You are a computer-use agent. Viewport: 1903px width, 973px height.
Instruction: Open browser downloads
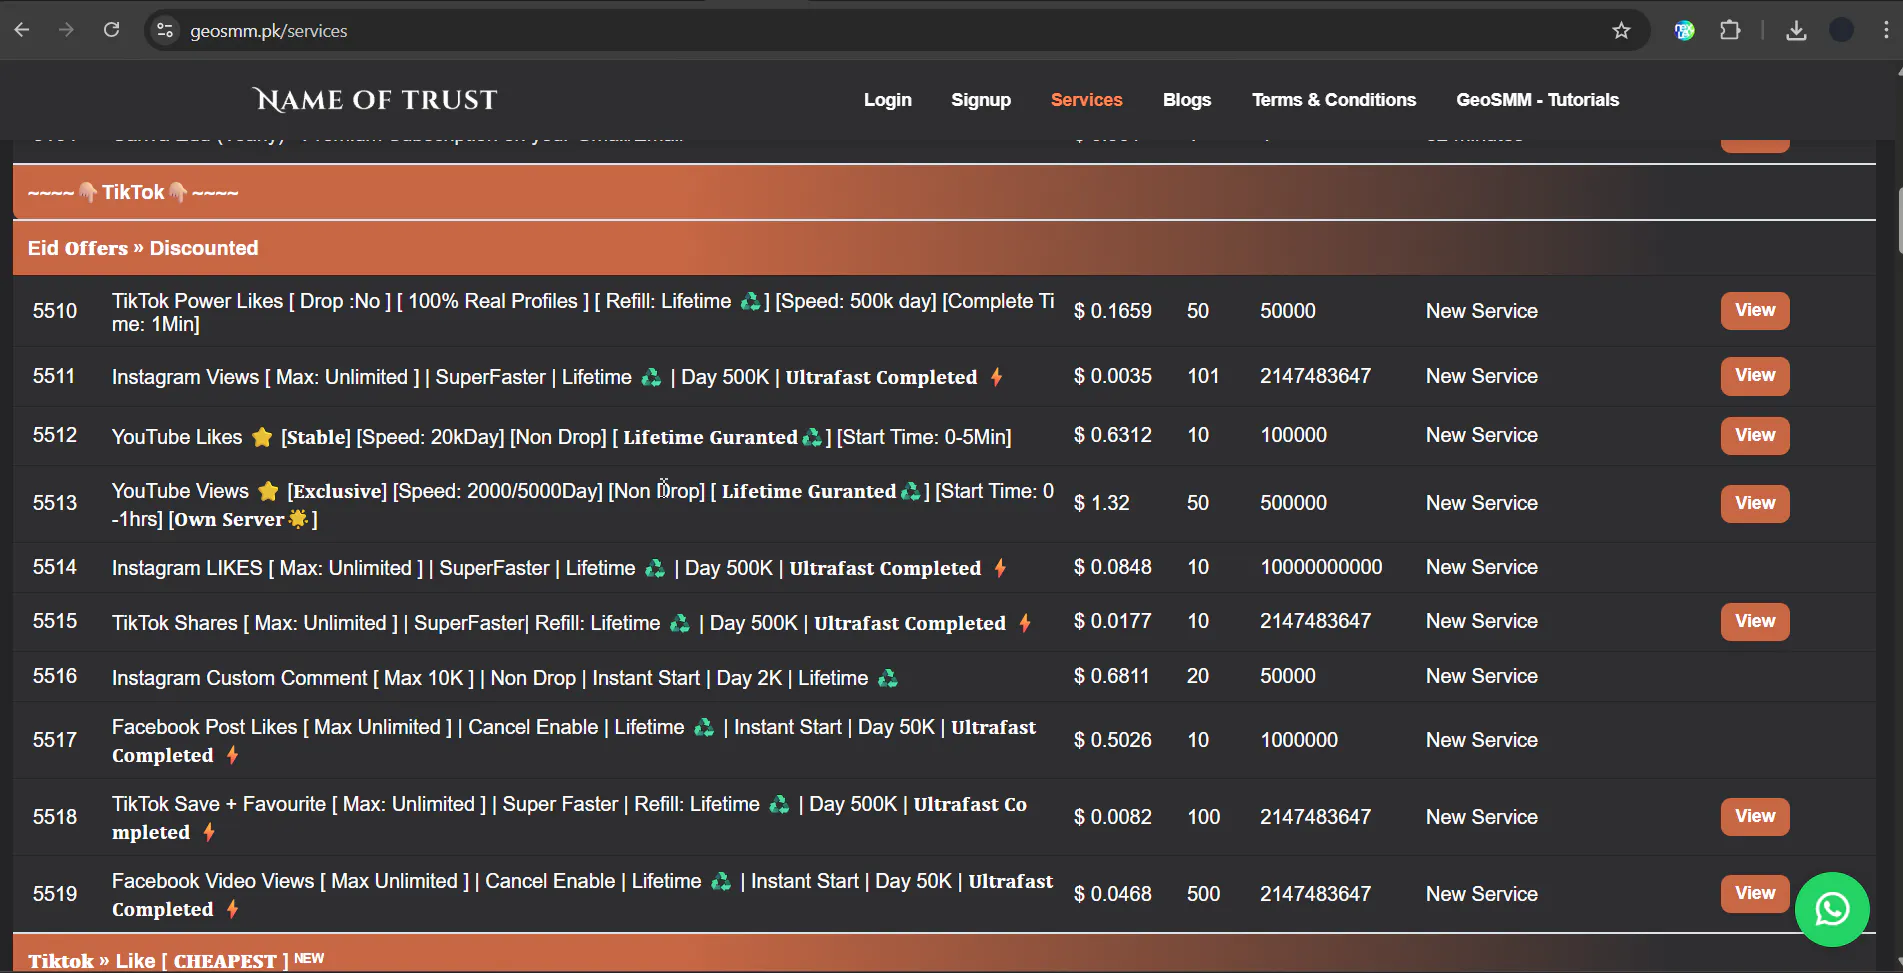point(1796,30)
